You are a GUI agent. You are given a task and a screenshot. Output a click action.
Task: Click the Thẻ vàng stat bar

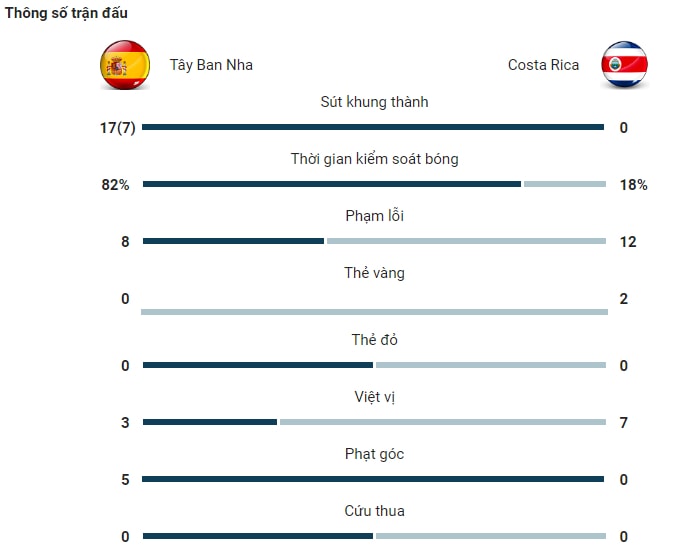point(374,312)
